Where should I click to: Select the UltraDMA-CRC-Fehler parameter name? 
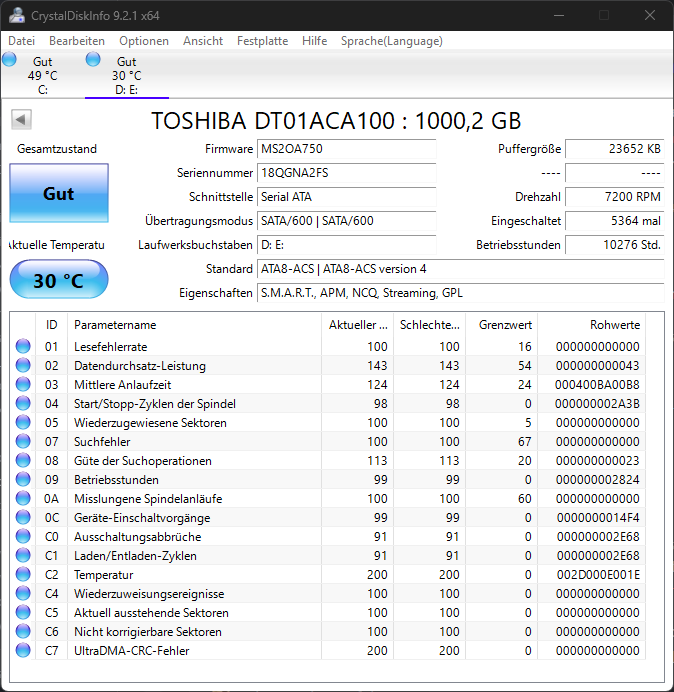click(x=132, y=651)
